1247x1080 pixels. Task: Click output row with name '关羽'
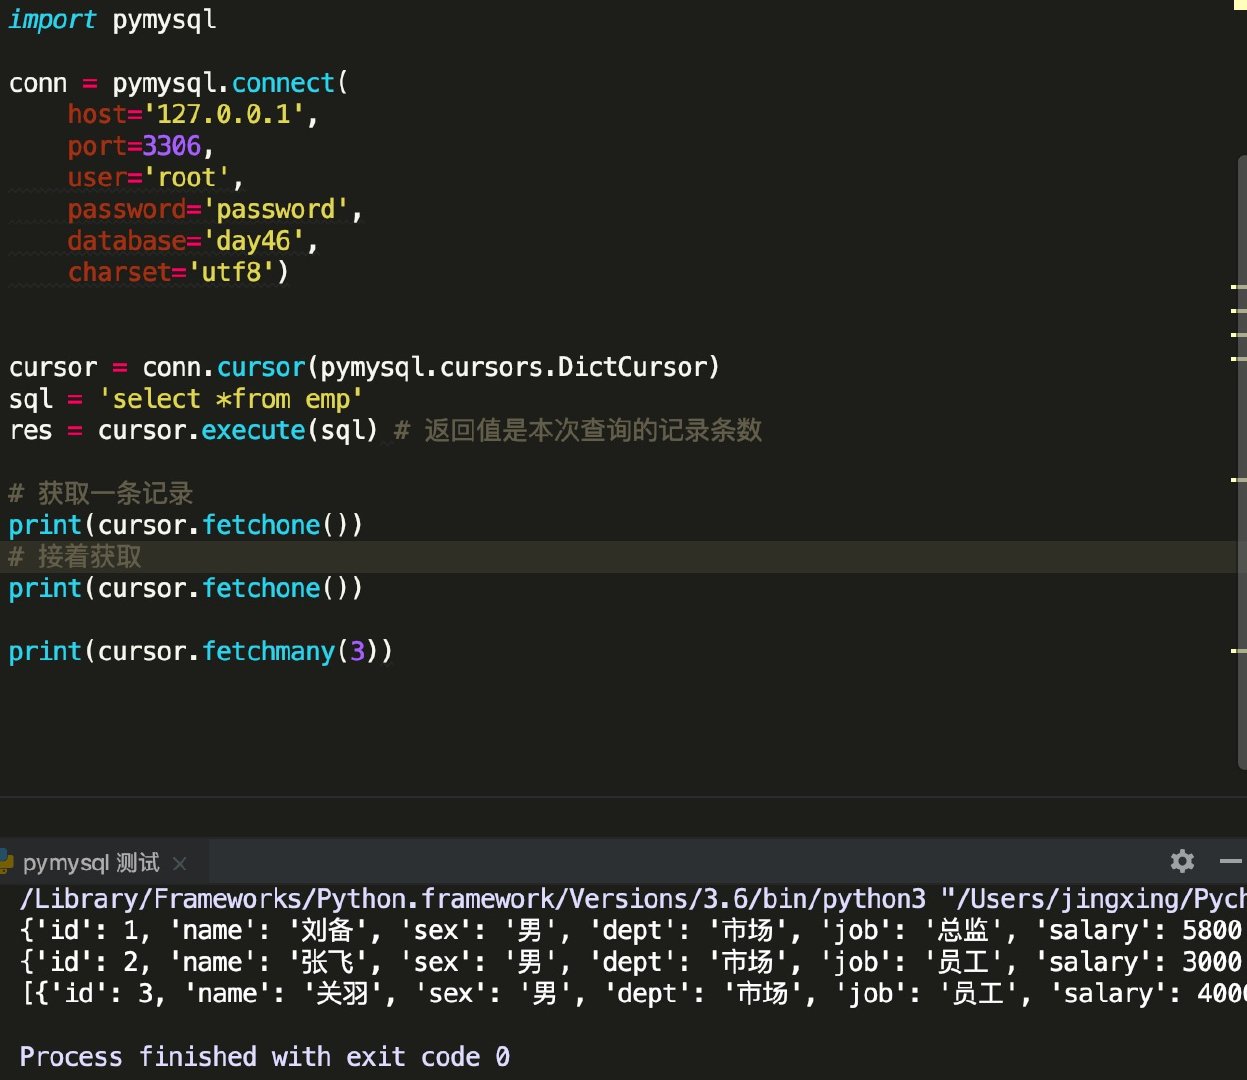(633, 993)
